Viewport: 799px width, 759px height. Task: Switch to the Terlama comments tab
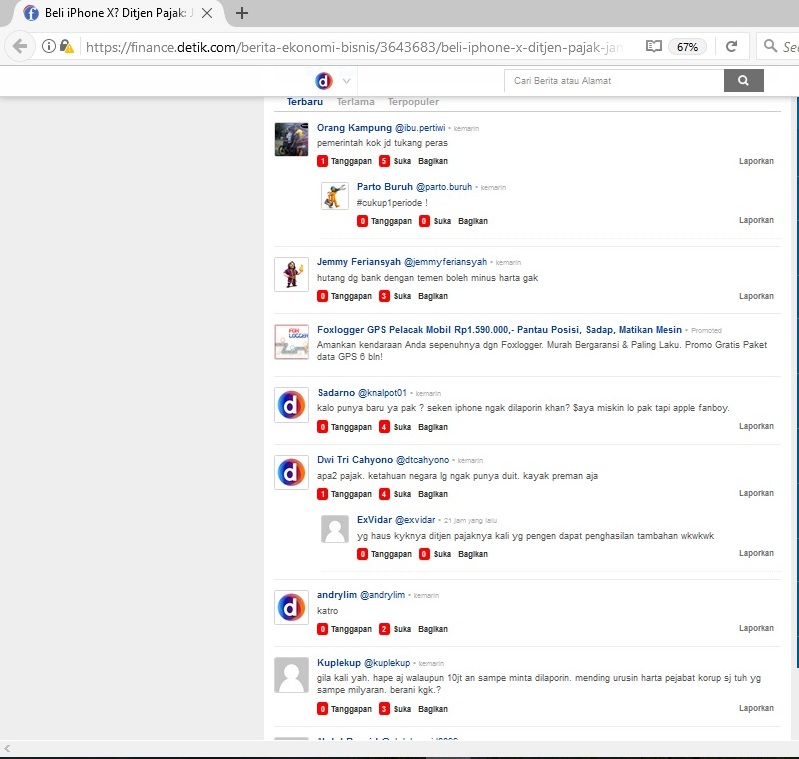tap(355, 102)
